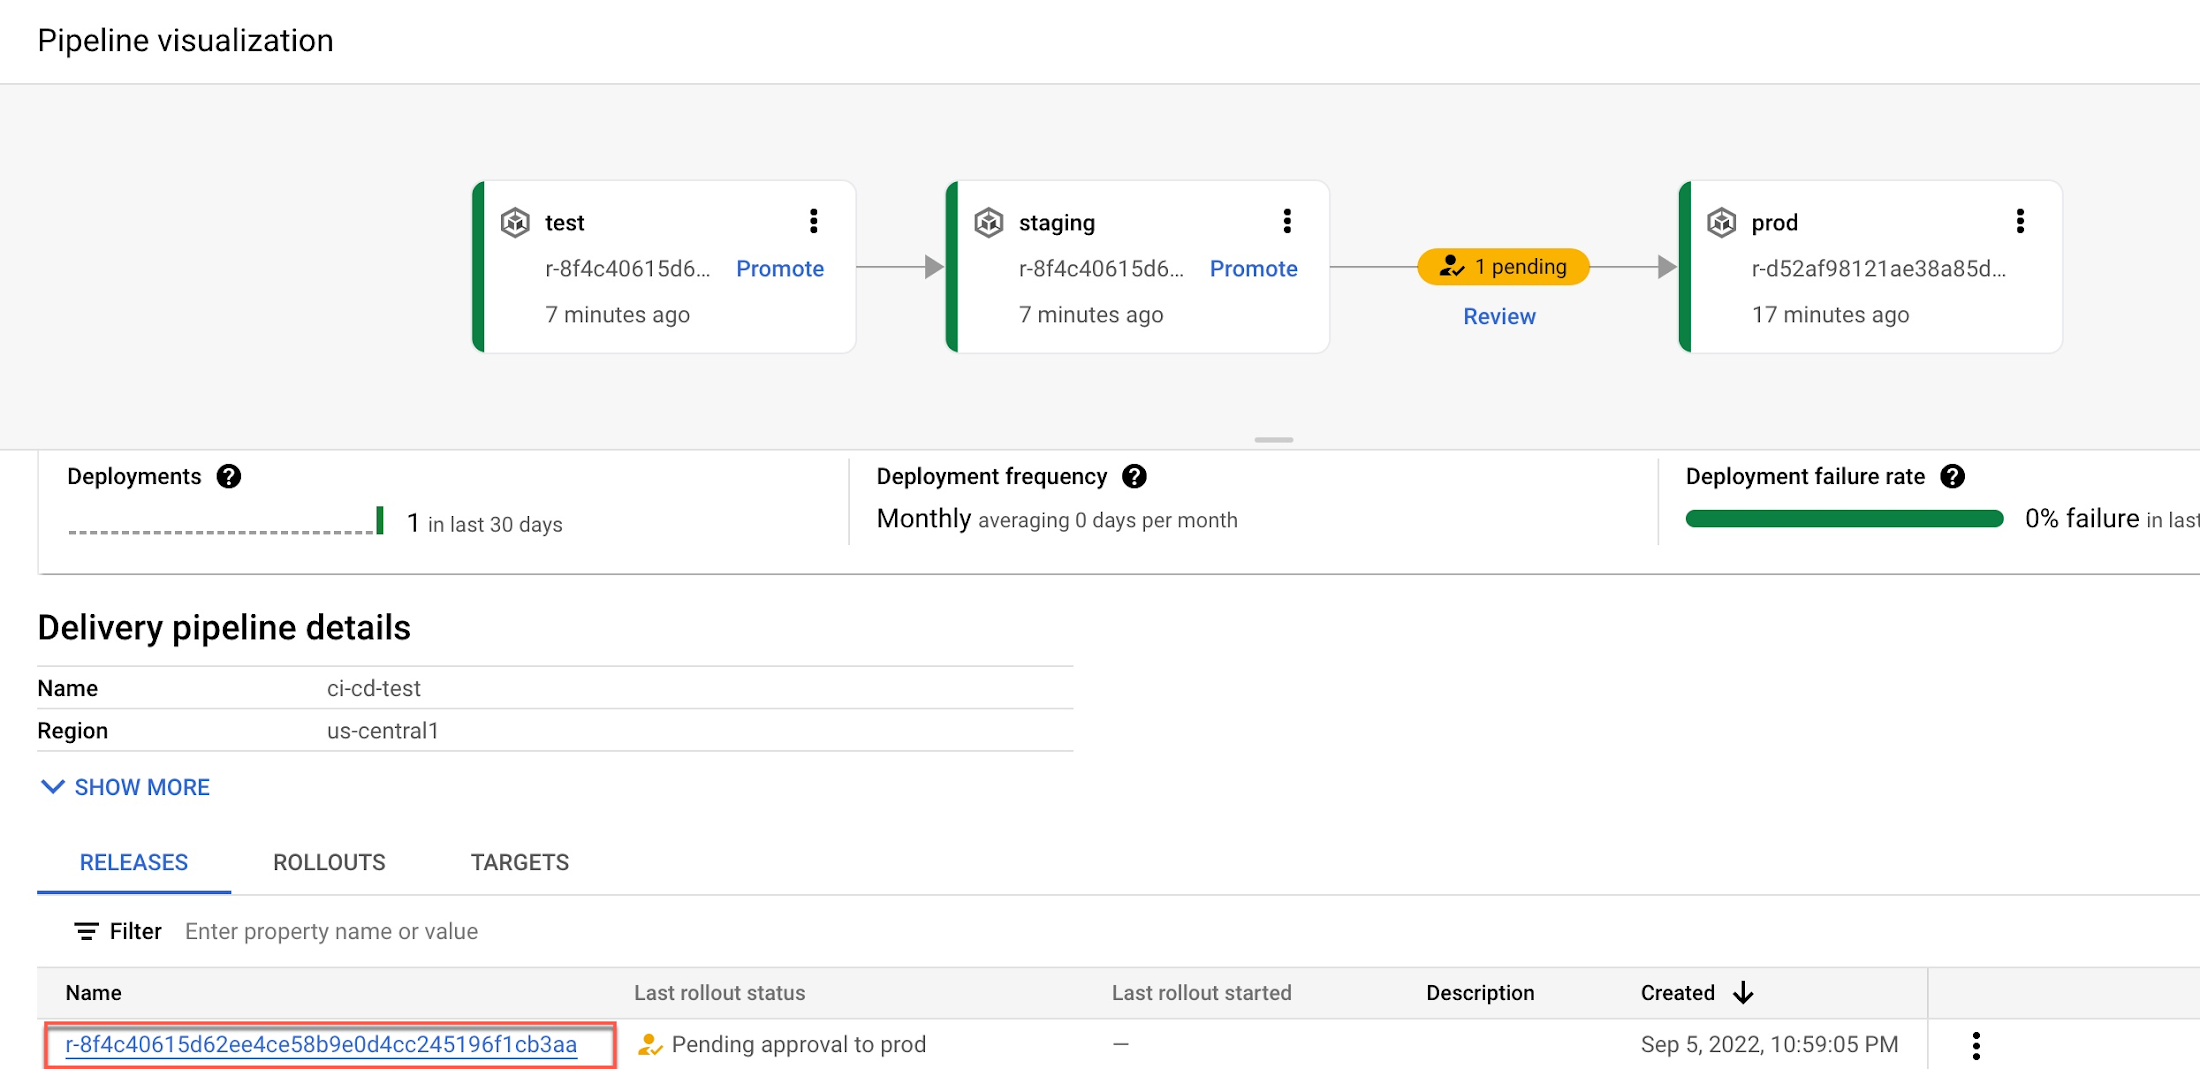Click the filter property input field
This screenshot has height=1069, width=2200.
click(x=331, y=931)
